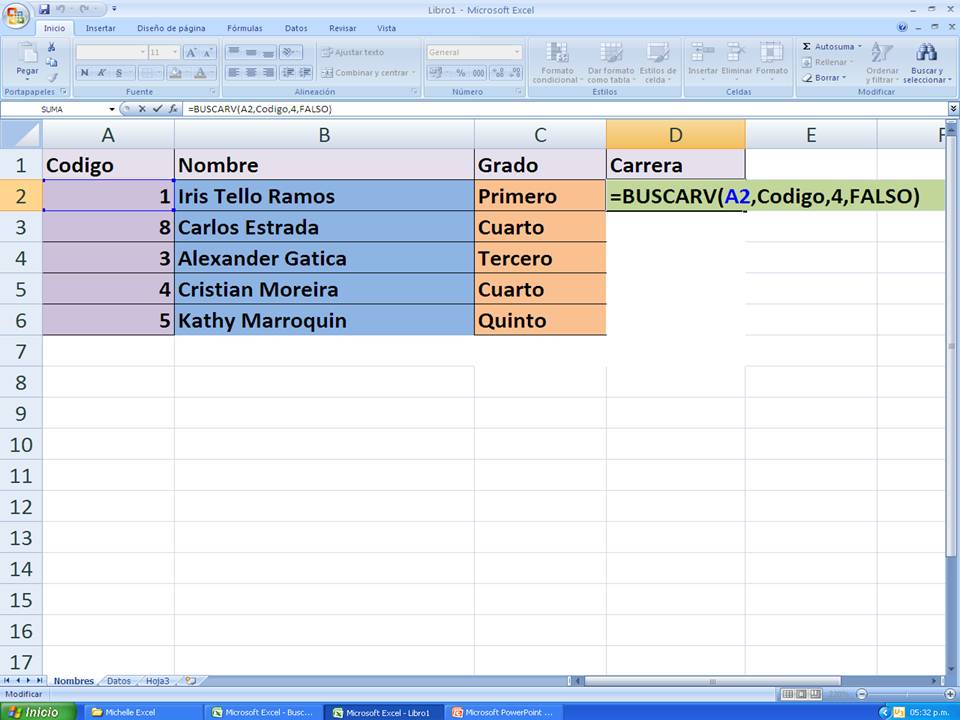Toggle underline formatting with S button
Image resolution: width=960 pixels, height=720 pixels.
pos(118,72)
